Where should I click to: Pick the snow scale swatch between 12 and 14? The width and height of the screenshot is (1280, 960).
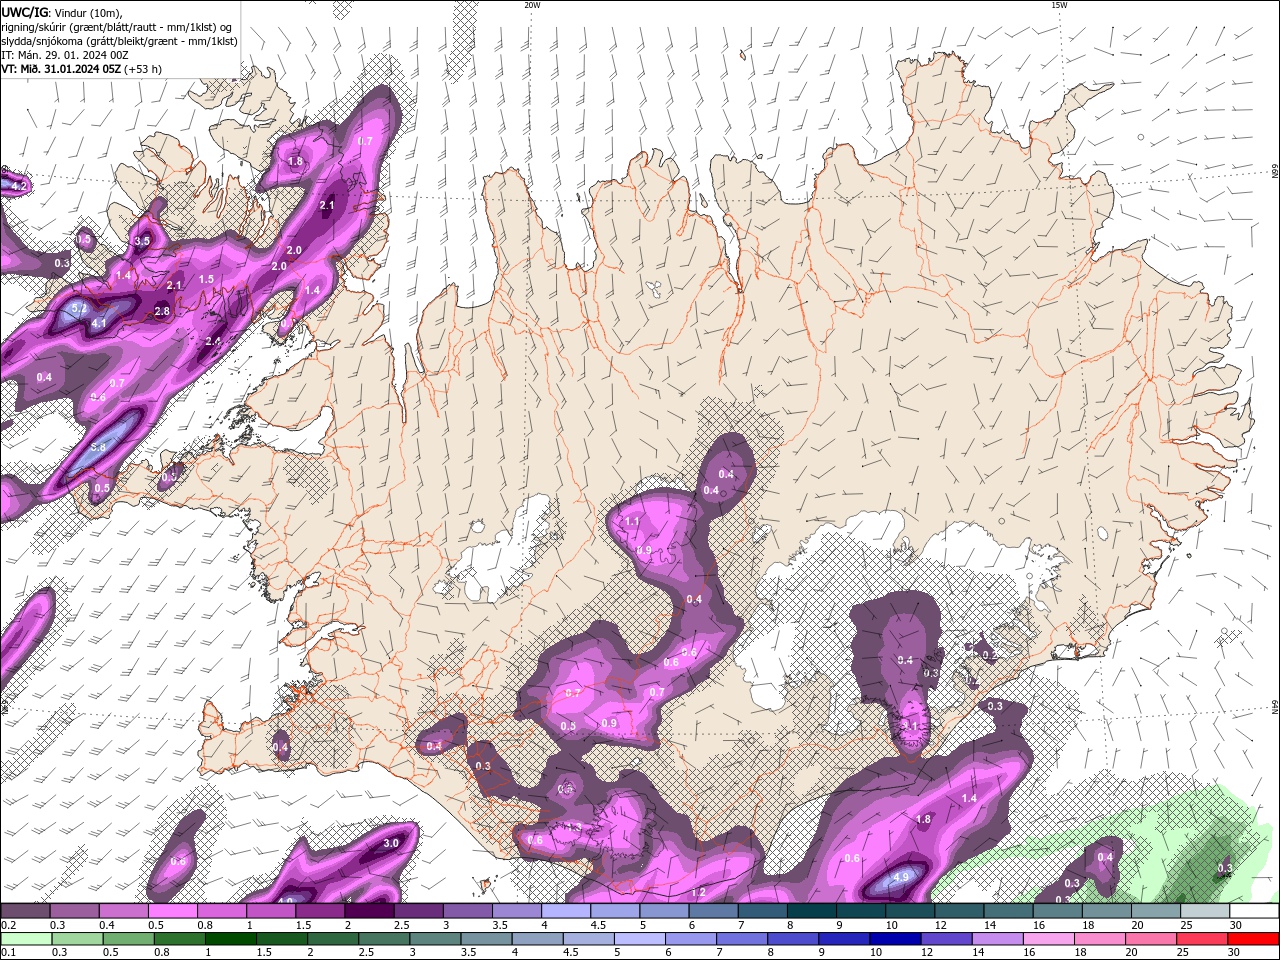[960, 911]
